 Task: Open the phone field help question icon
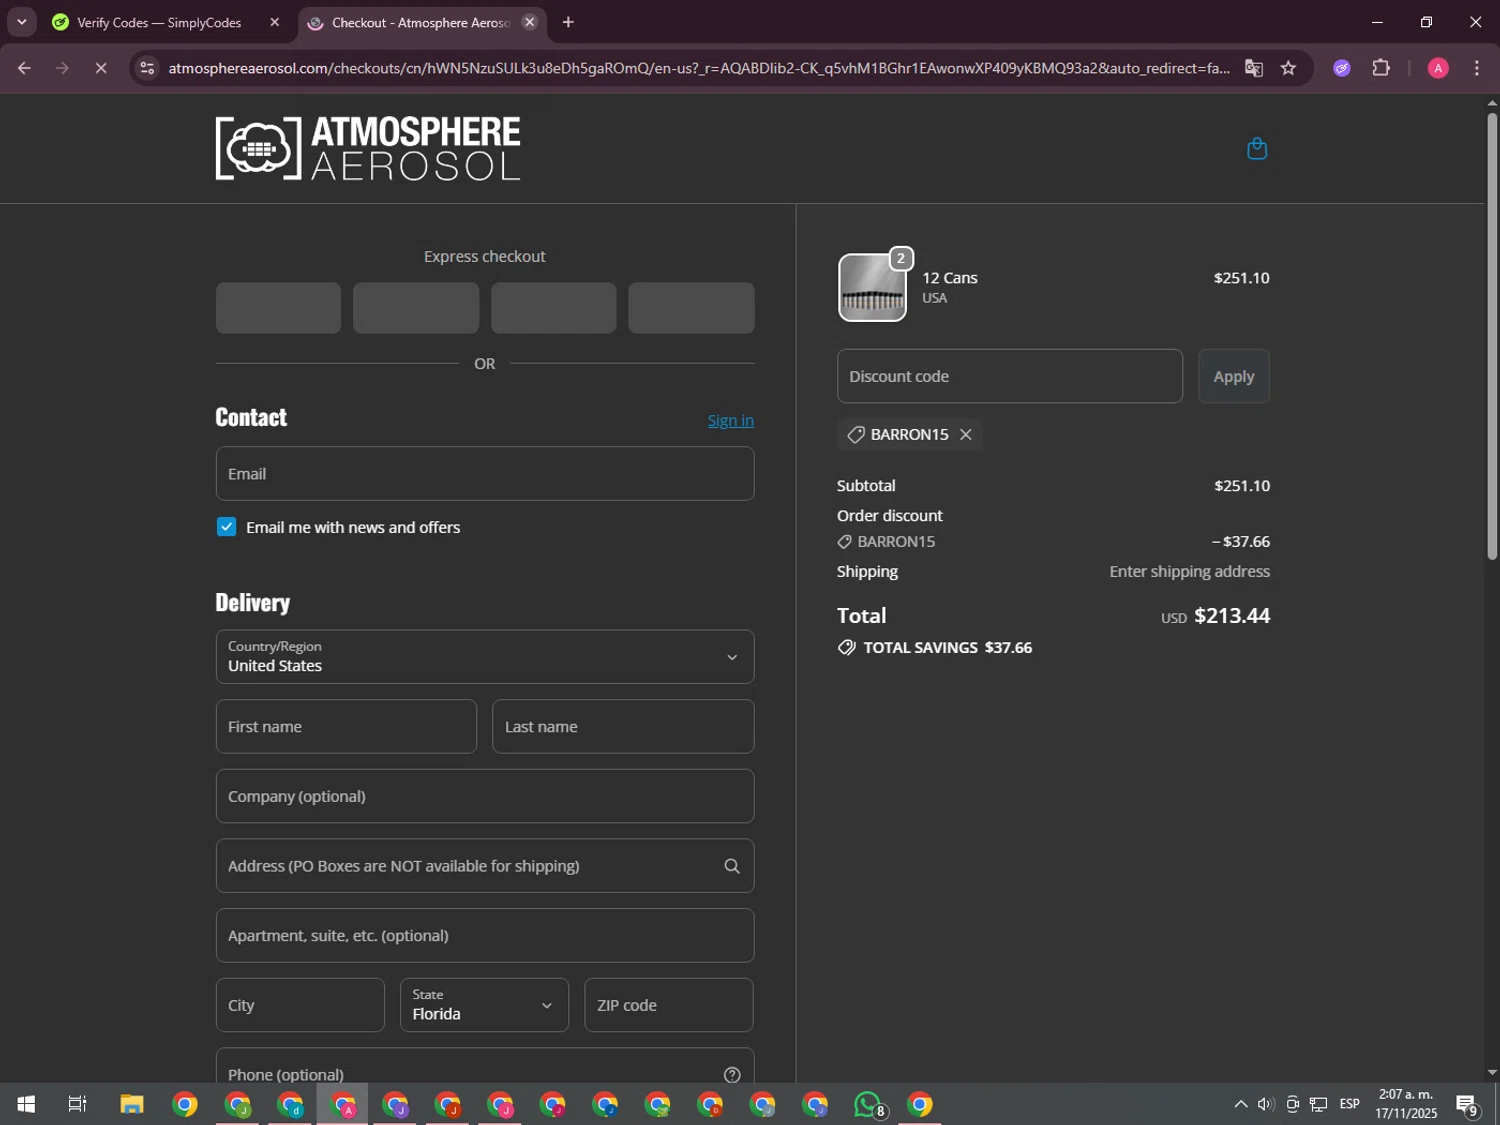point(732,1074)
